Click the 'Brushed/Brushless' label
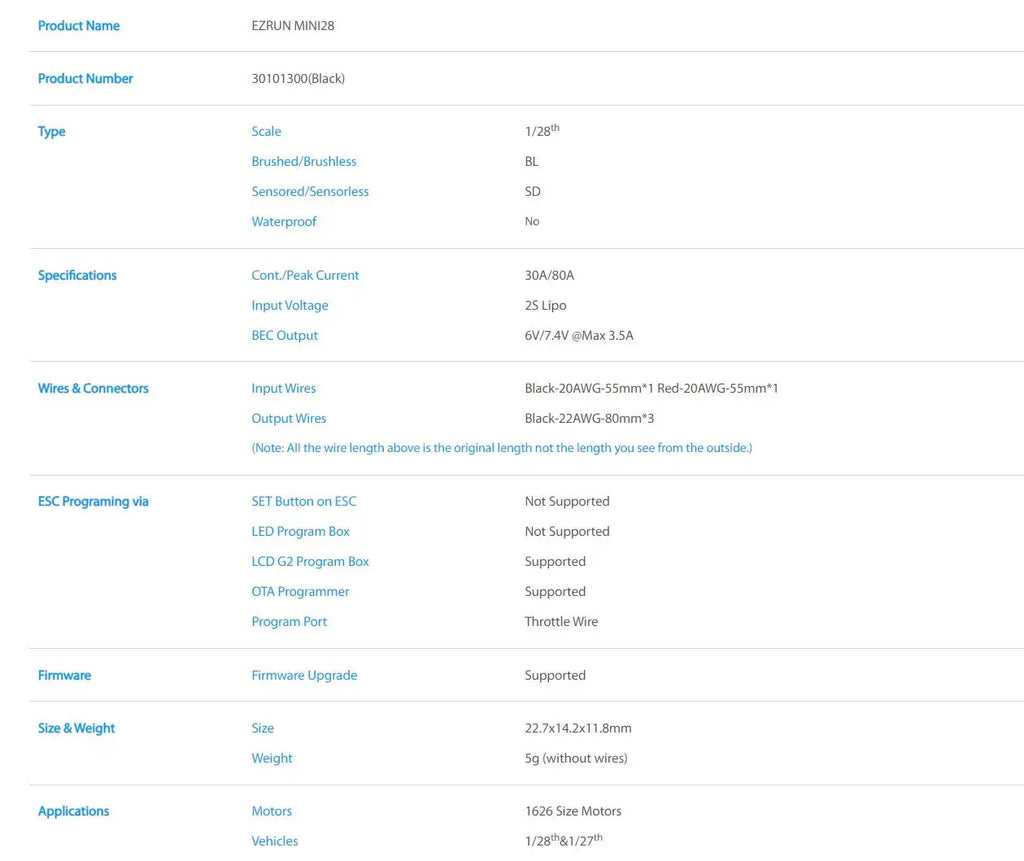1024x861 pixels. coord(304,161)
